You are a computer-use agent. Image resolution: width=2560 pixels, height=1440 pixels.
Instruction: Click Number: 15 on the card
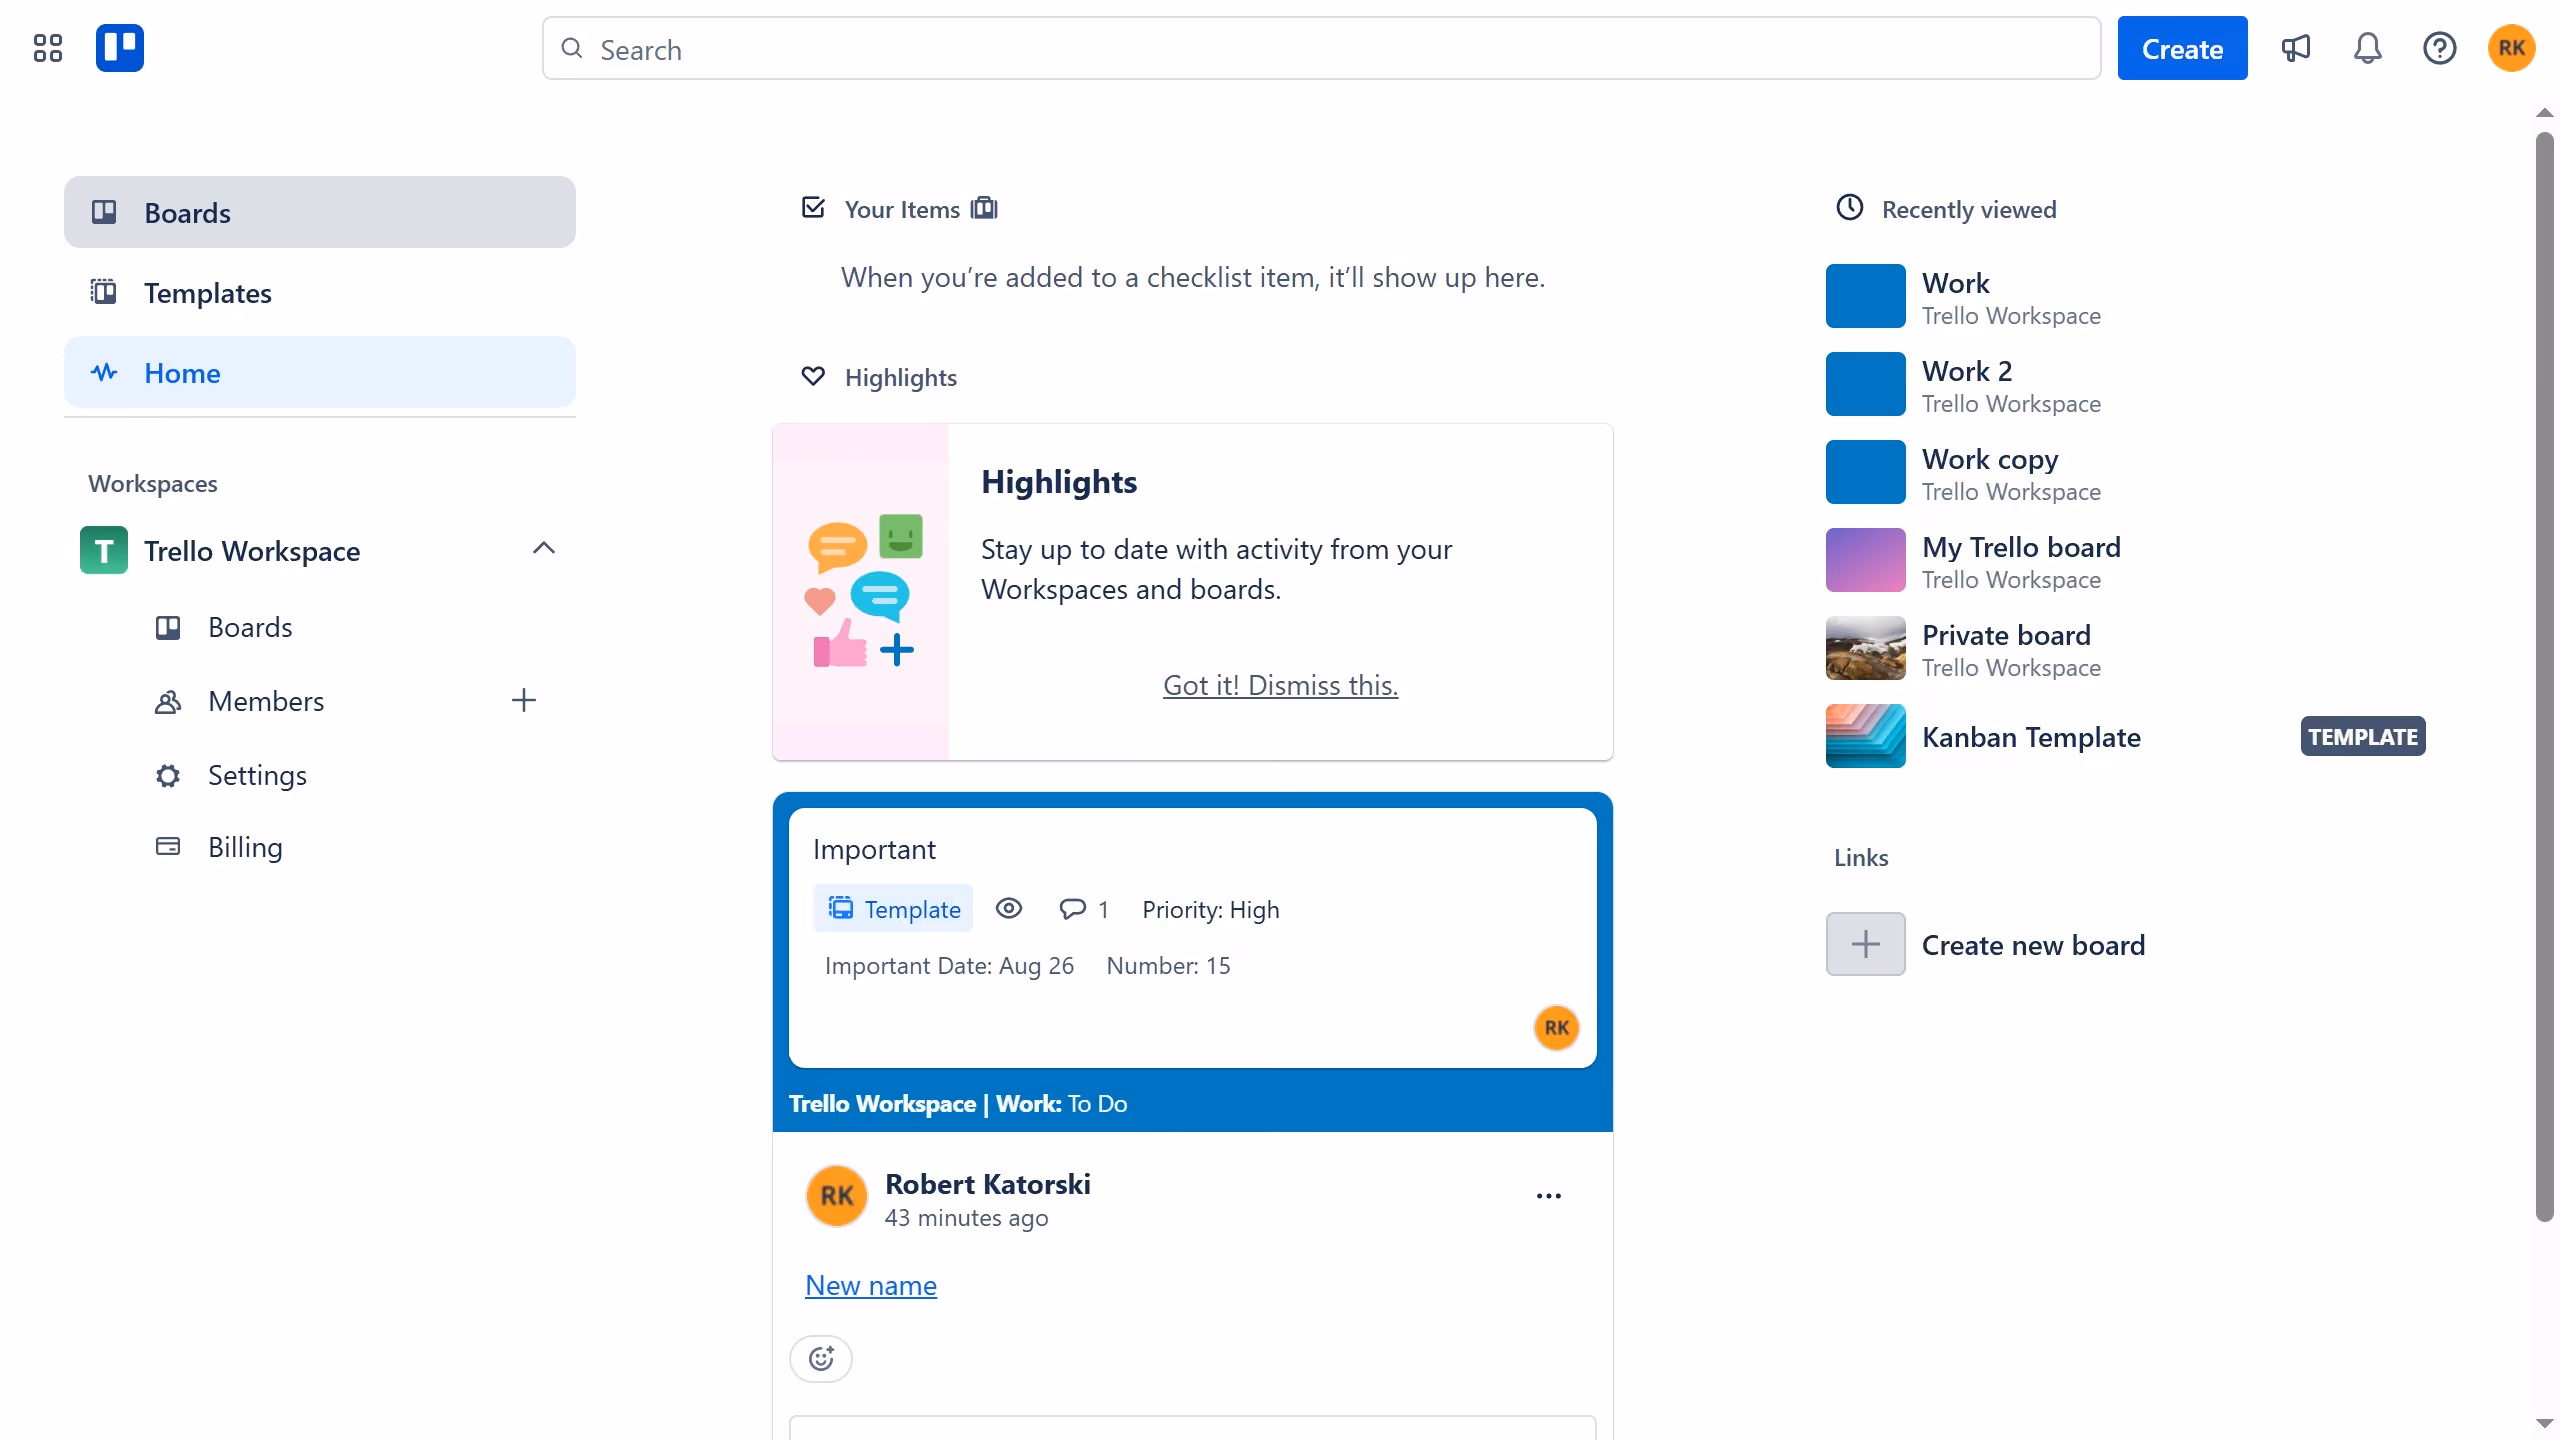pos(1168,965)
